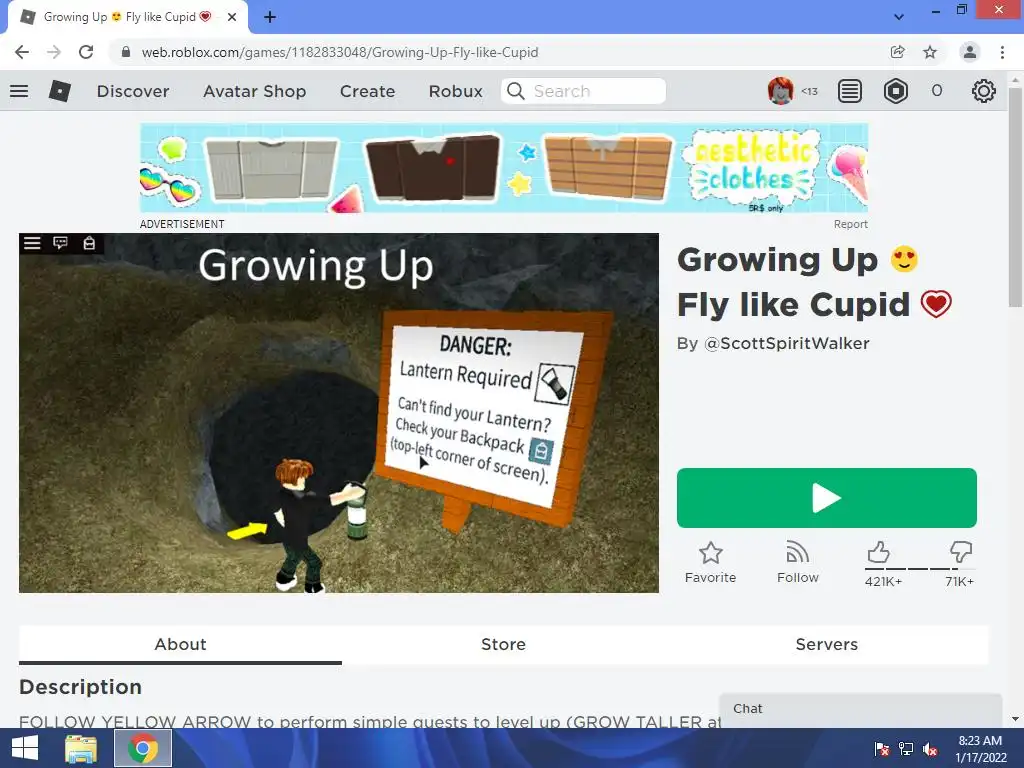
Task: Open a new browser tab
Action: [x=270, y=17]
